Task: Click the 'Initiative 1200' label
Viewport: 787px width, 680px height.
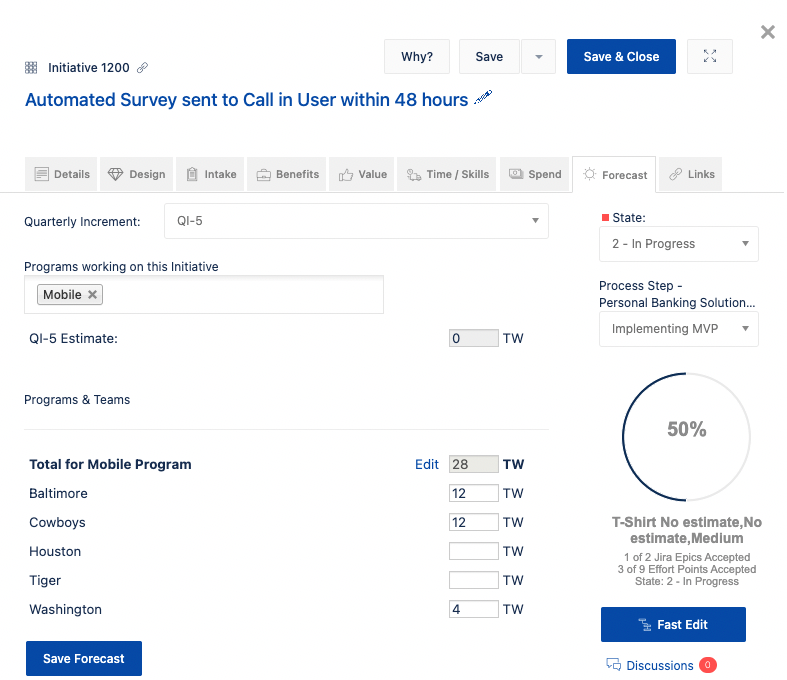Action: point(89,68)
